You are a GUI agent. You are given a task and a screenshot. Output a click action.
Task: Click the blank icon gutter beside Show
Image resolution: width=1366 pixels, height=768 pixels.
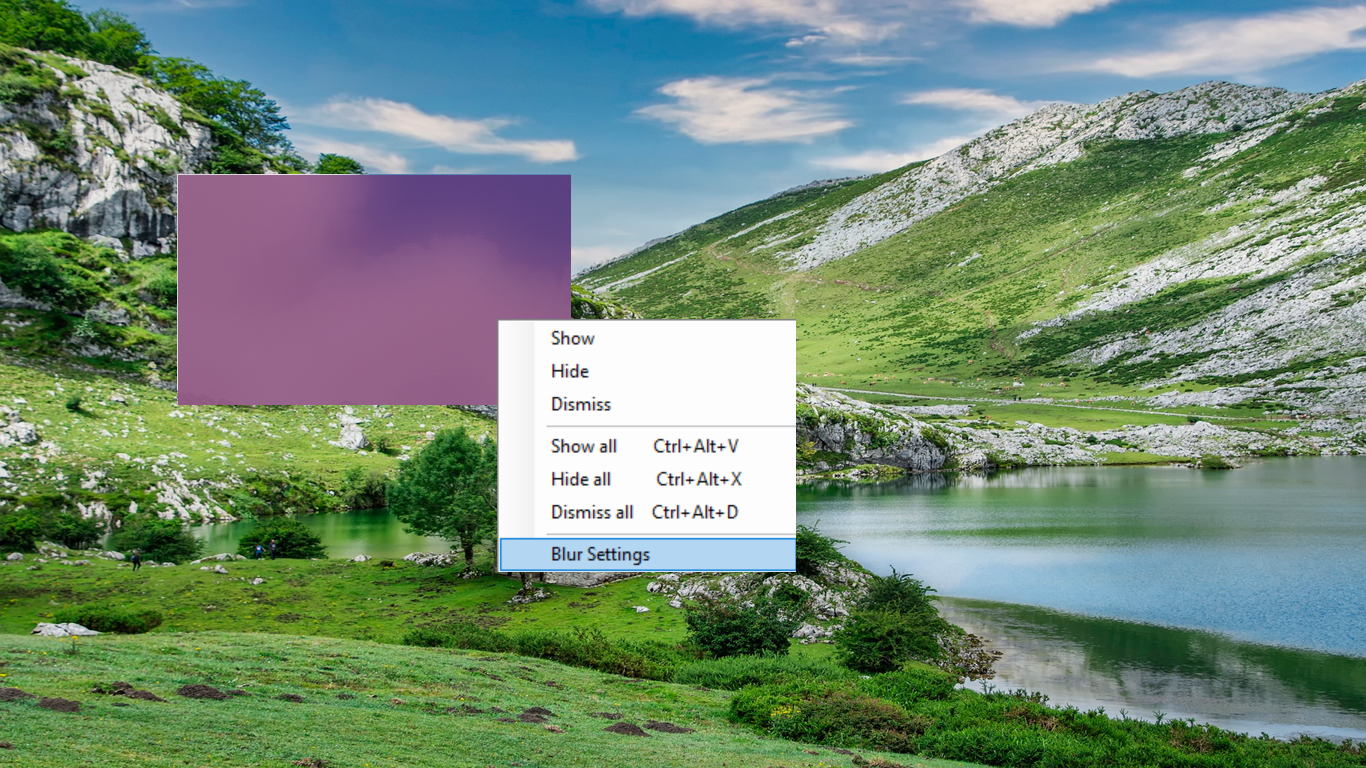click(x=518, y=338)
